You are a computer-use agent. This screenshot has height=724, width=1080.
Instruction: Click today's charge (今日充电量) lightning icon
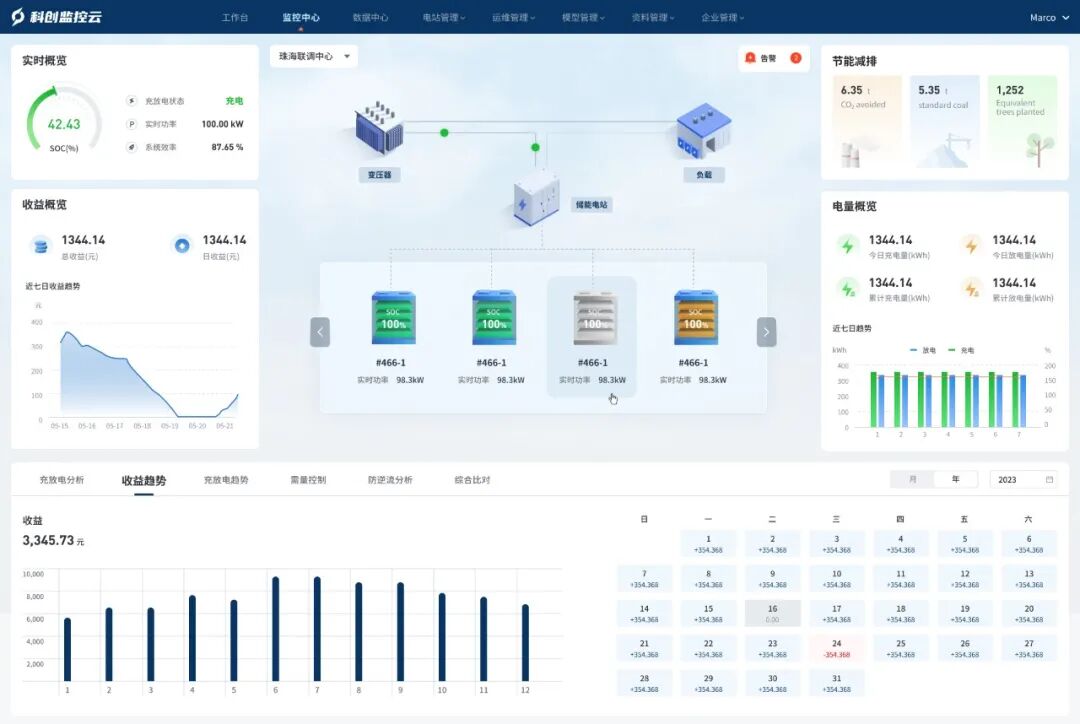tap(848, 245)
